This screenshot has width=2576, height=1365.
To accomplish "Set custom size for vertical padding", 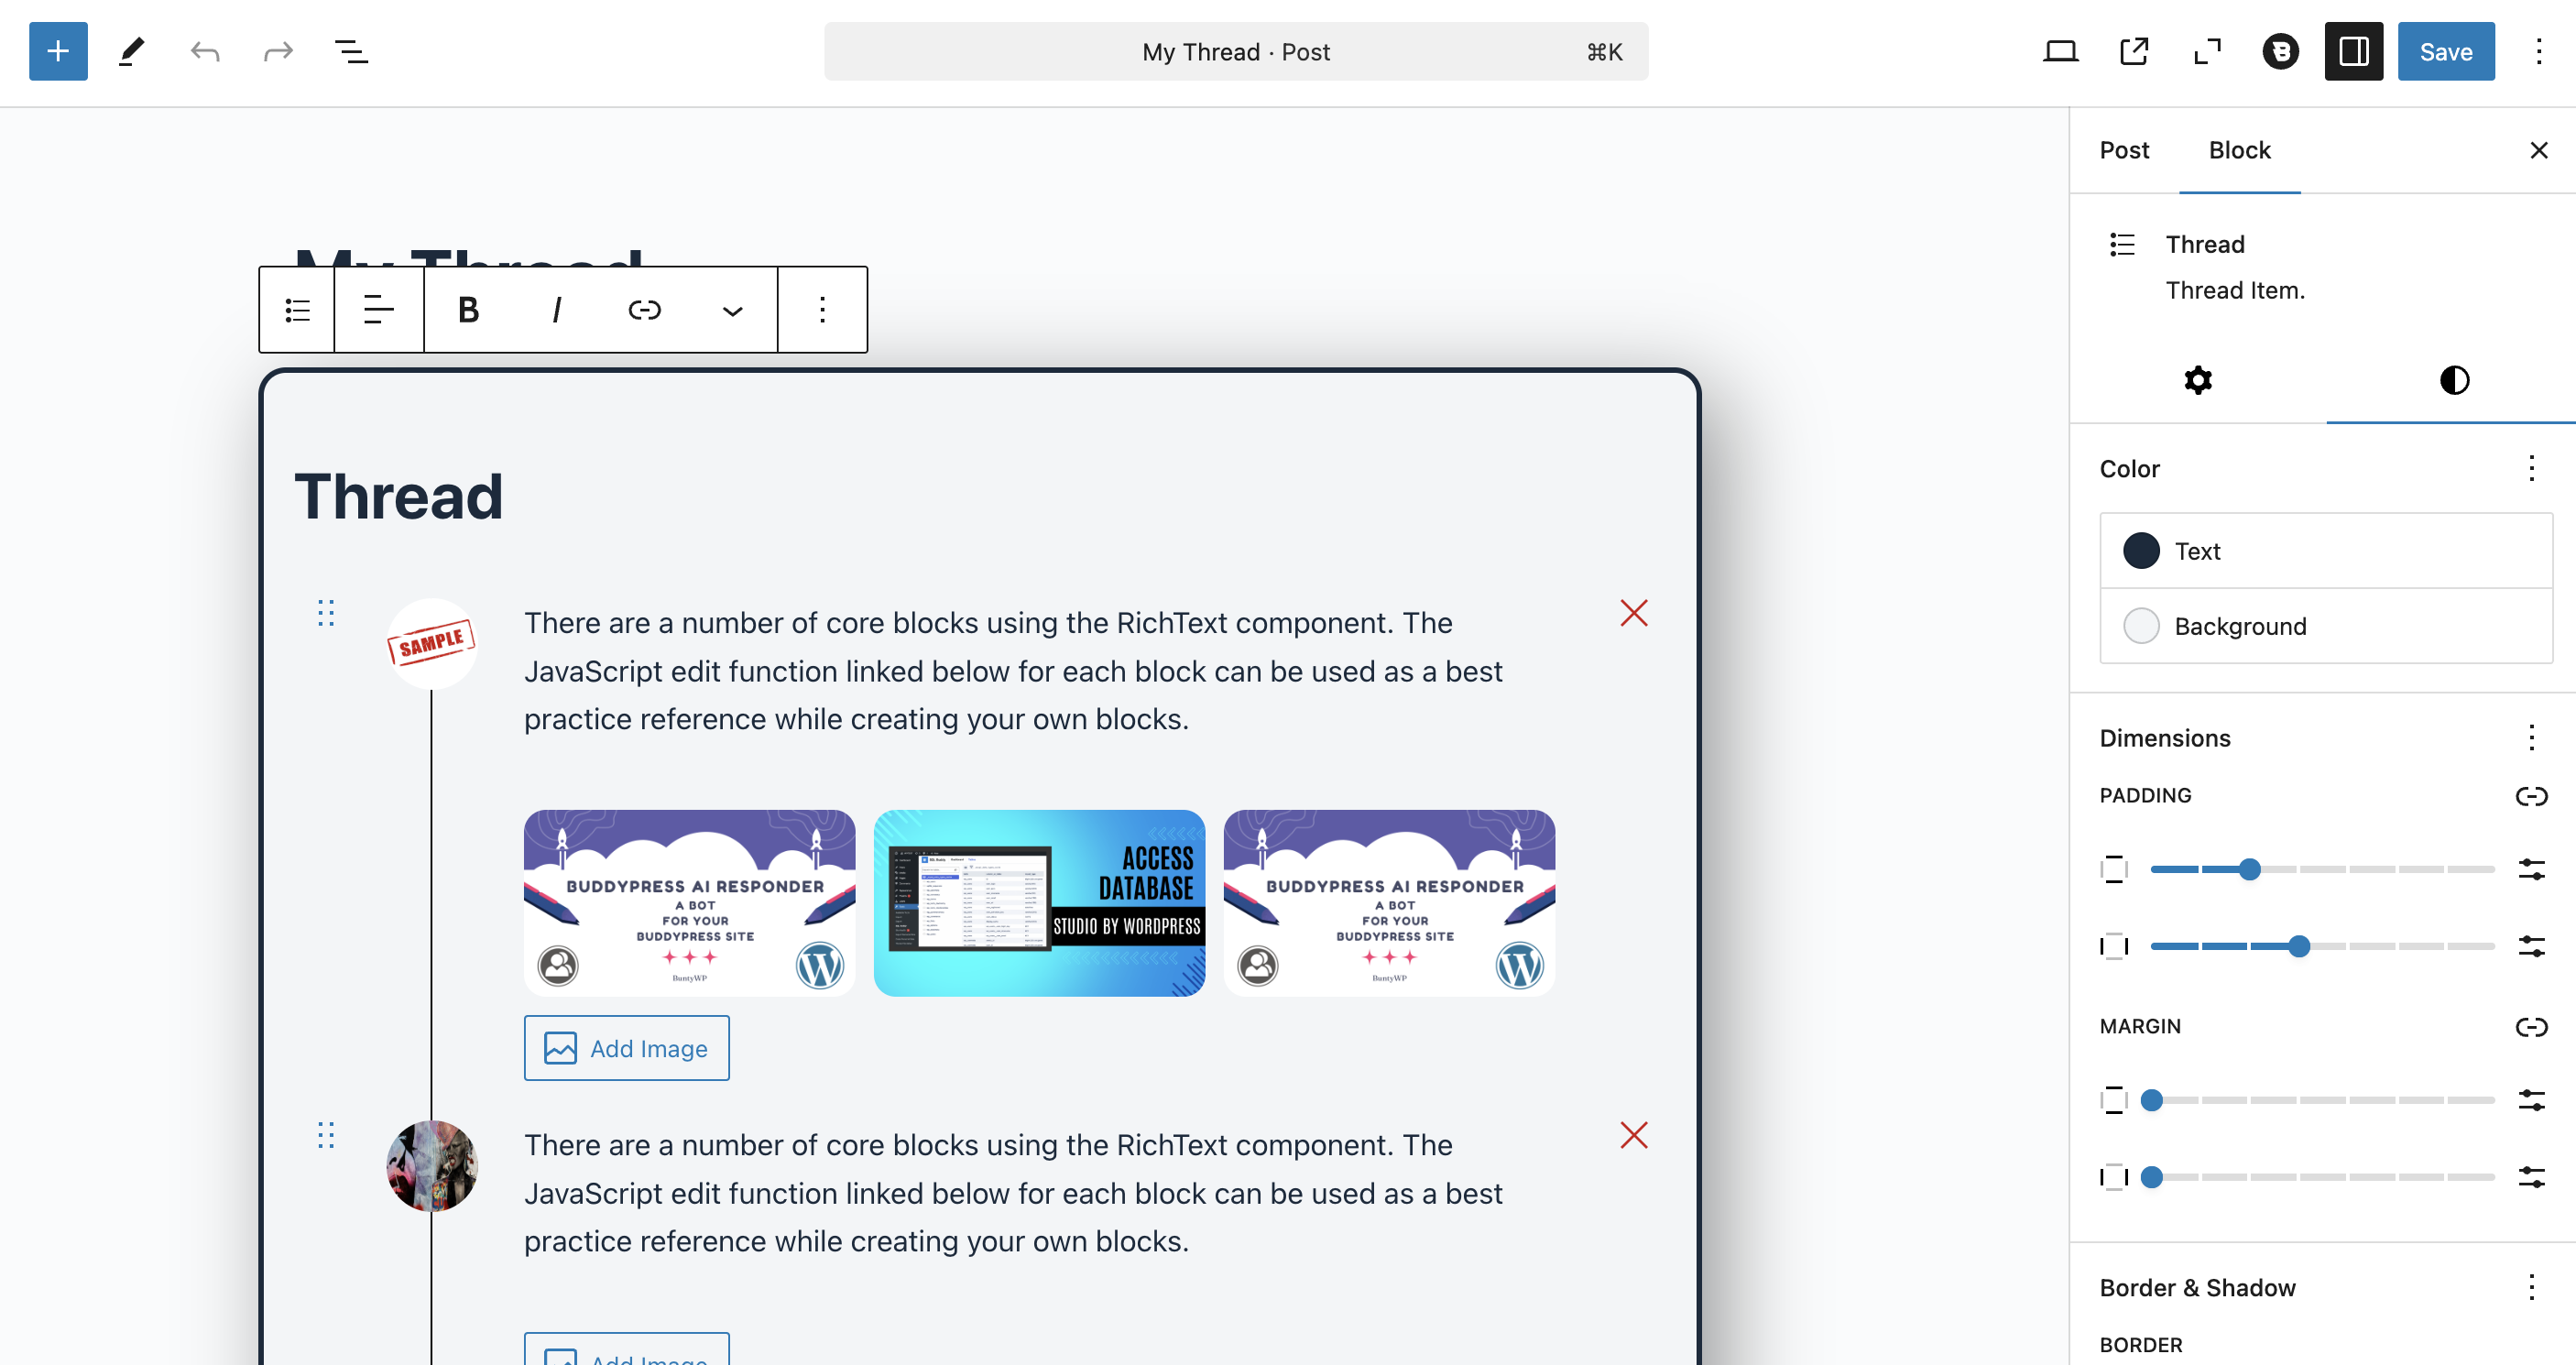I will point(2532,869).
